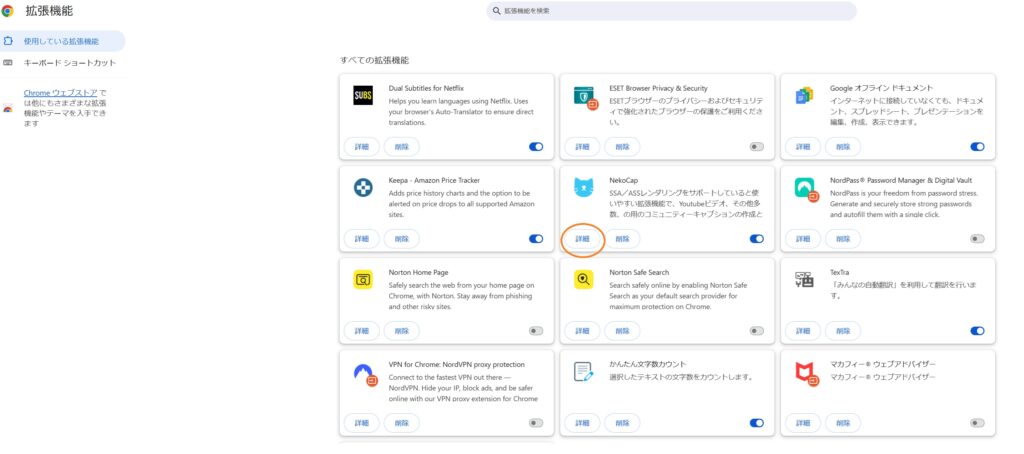Click 削除 for Dual Subtitles for Netflix
This screenshot has height=454, width=1024.
[402, 147]
